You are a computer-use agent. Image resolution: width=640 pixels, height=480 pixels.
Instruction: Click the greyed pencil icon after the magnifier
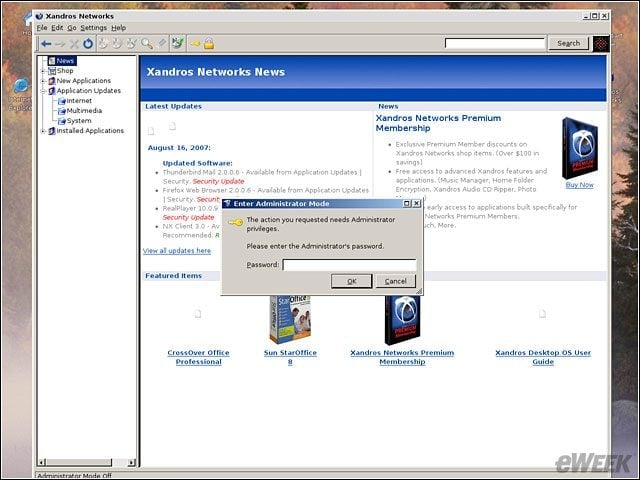click(162, 43)
